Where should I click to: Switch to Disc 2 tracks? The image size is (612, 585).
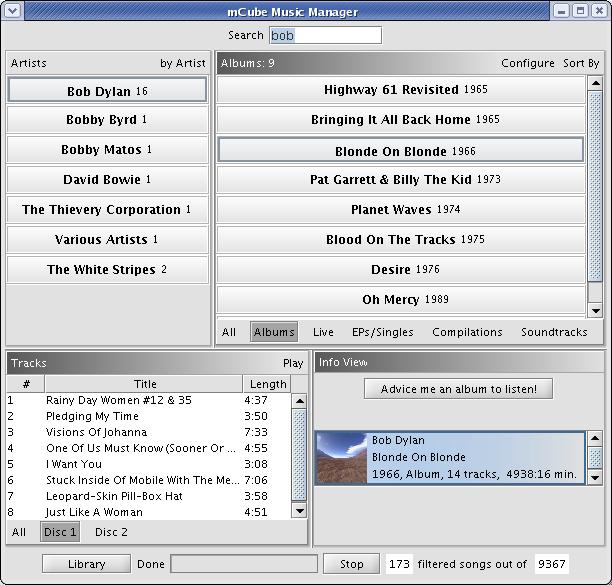111,532
